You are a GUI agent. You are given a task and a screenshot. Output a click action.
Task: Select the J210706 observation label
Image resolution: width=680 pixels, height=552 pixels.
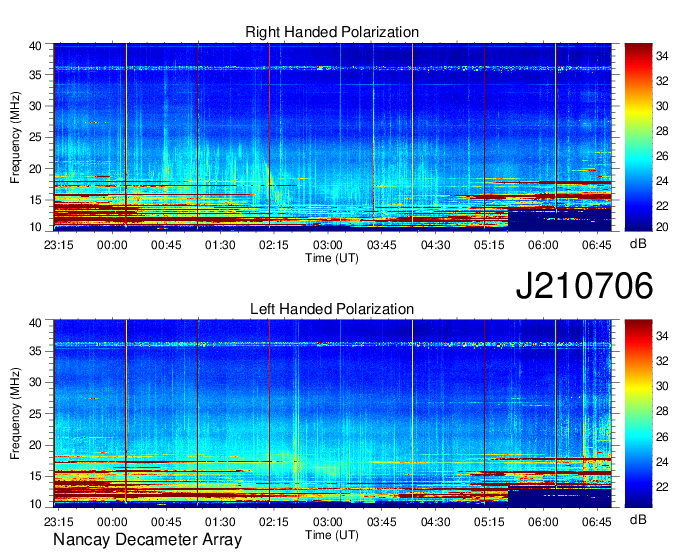(584, 285)
